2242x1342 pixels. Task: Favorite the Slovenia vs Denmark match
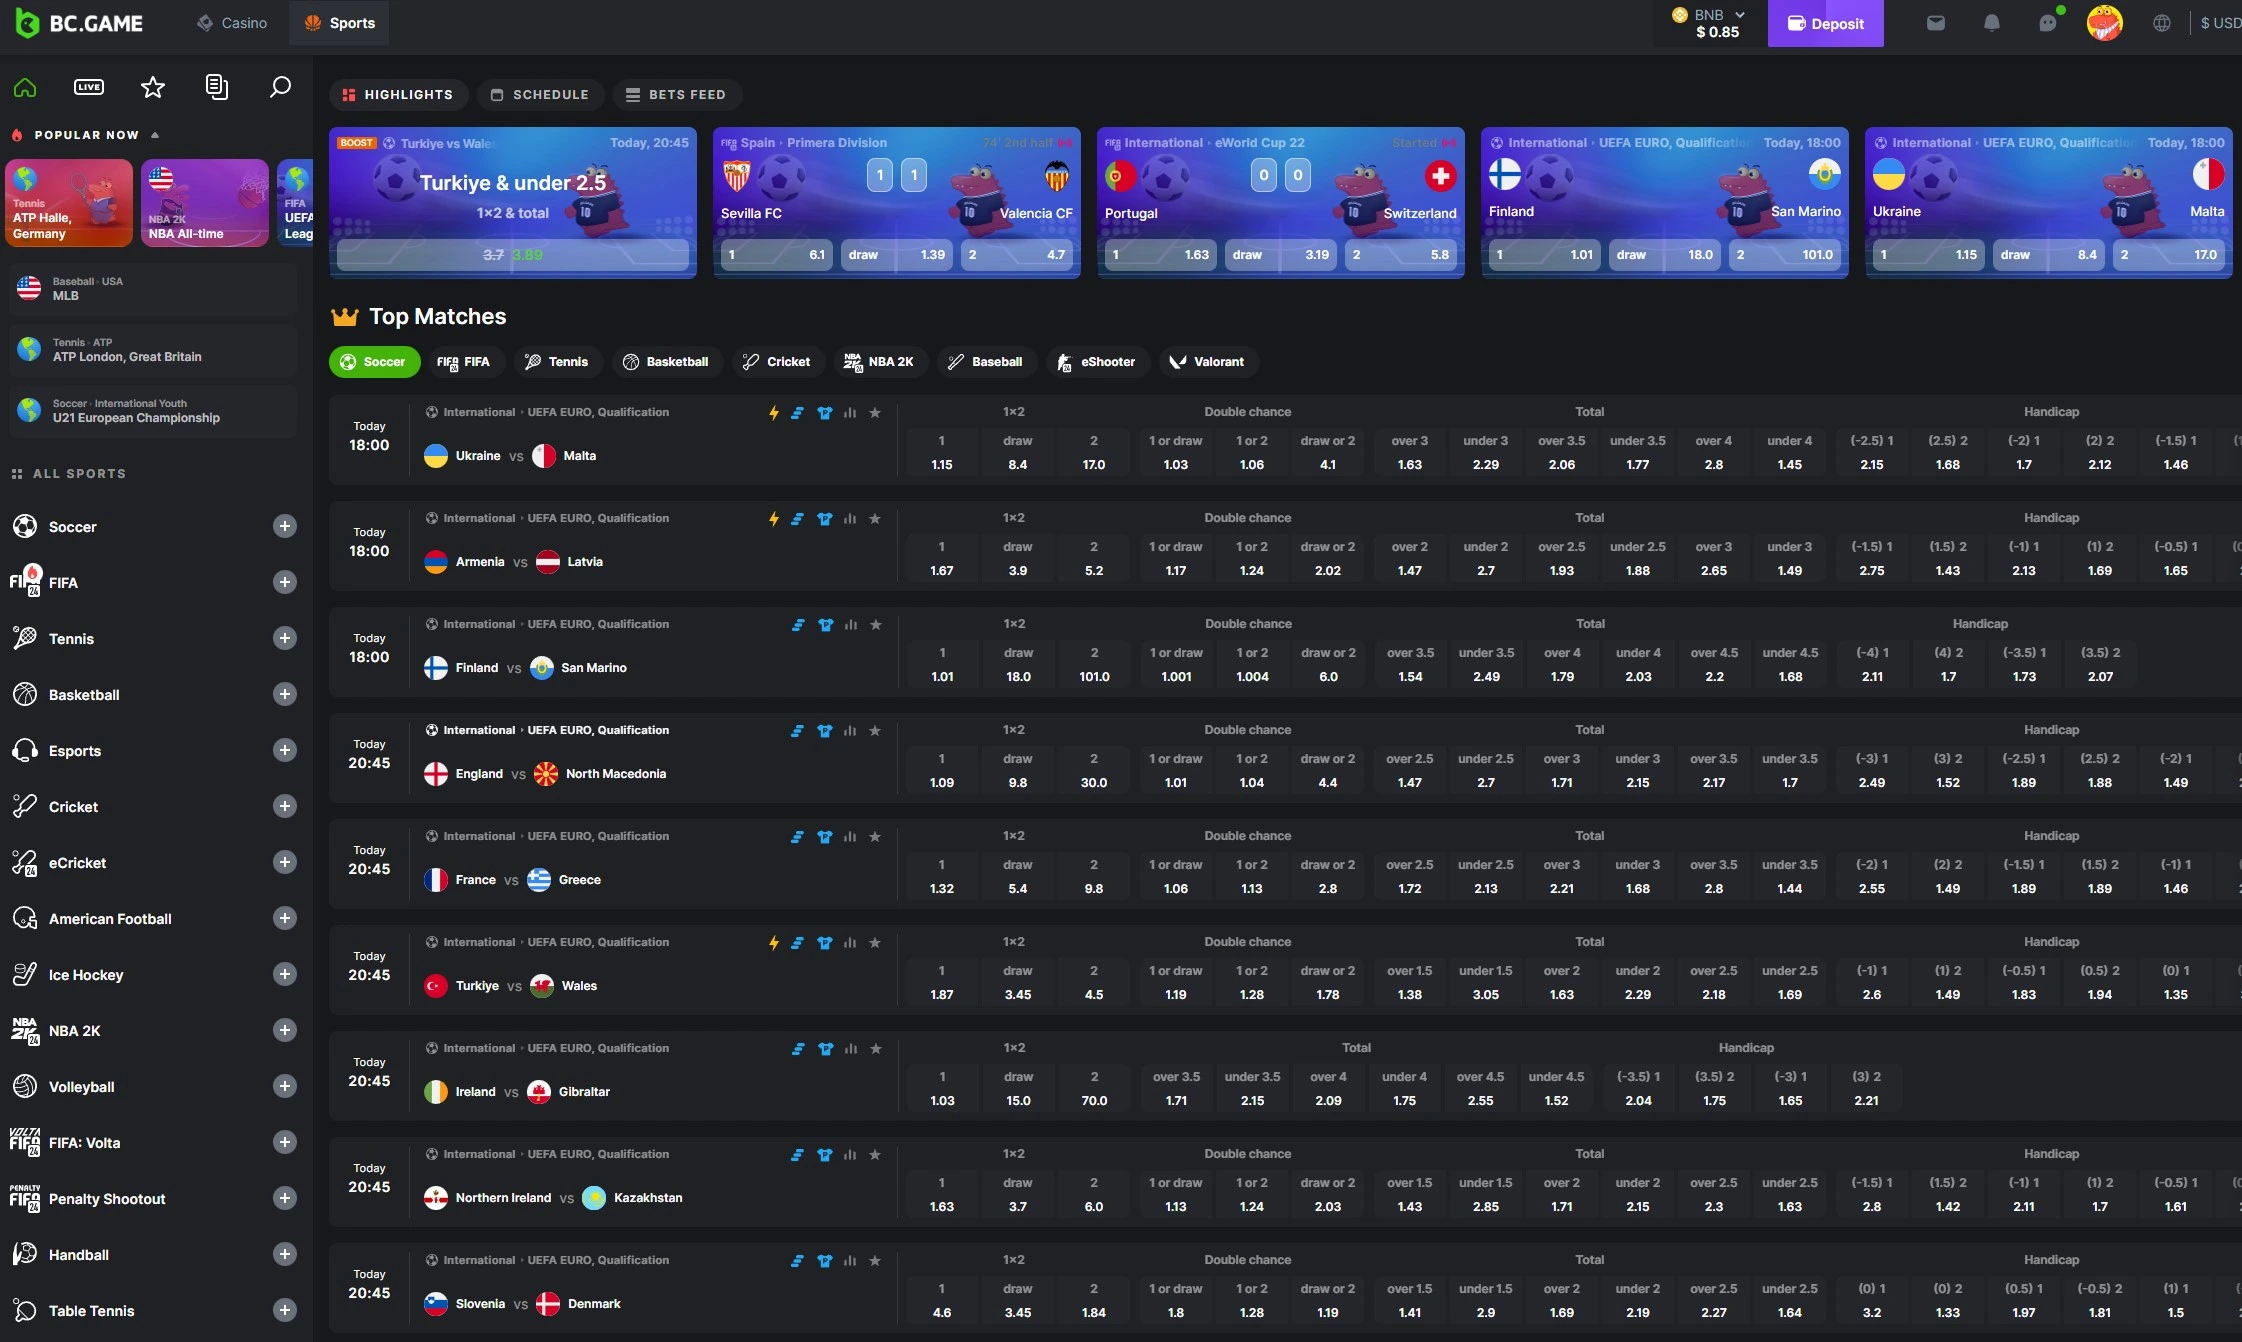(875, 1260)
